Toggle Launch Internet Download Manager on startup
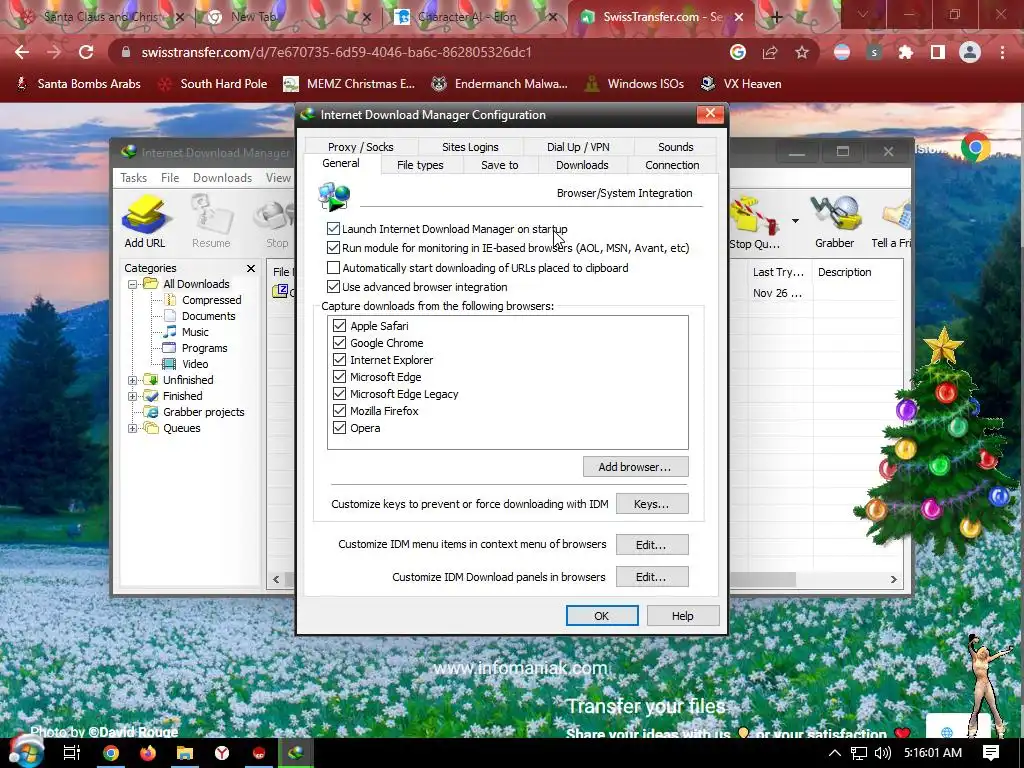The width and height of the screenshot is (1024, 768). 333,229
